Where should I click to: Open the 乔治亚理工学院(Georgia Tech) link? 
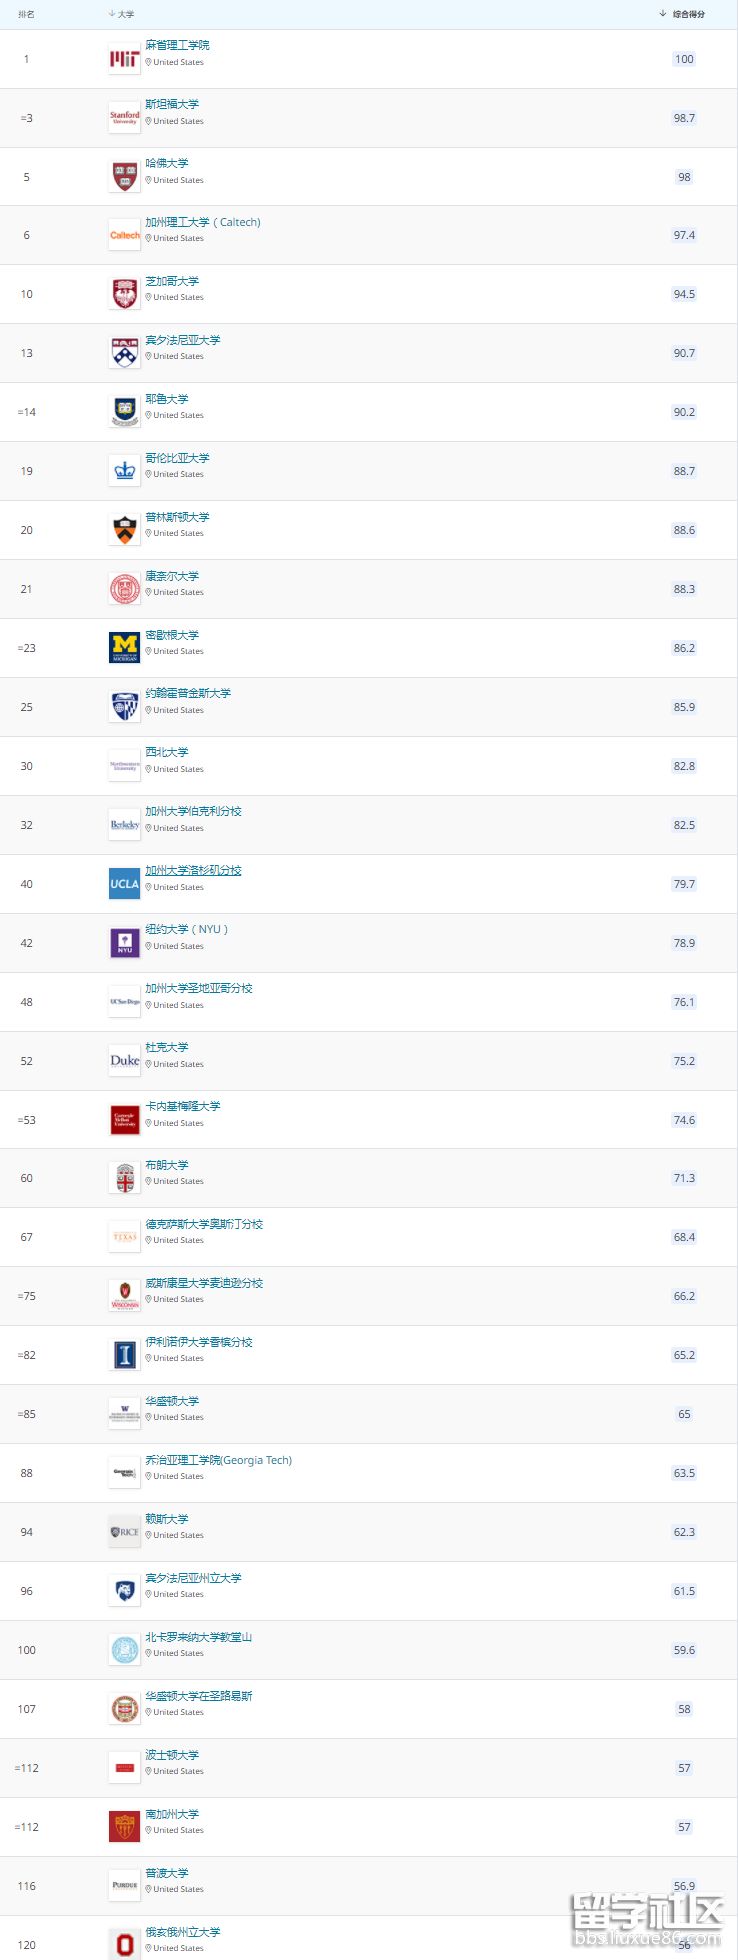pyautogui.click(x=218, y=1460)
